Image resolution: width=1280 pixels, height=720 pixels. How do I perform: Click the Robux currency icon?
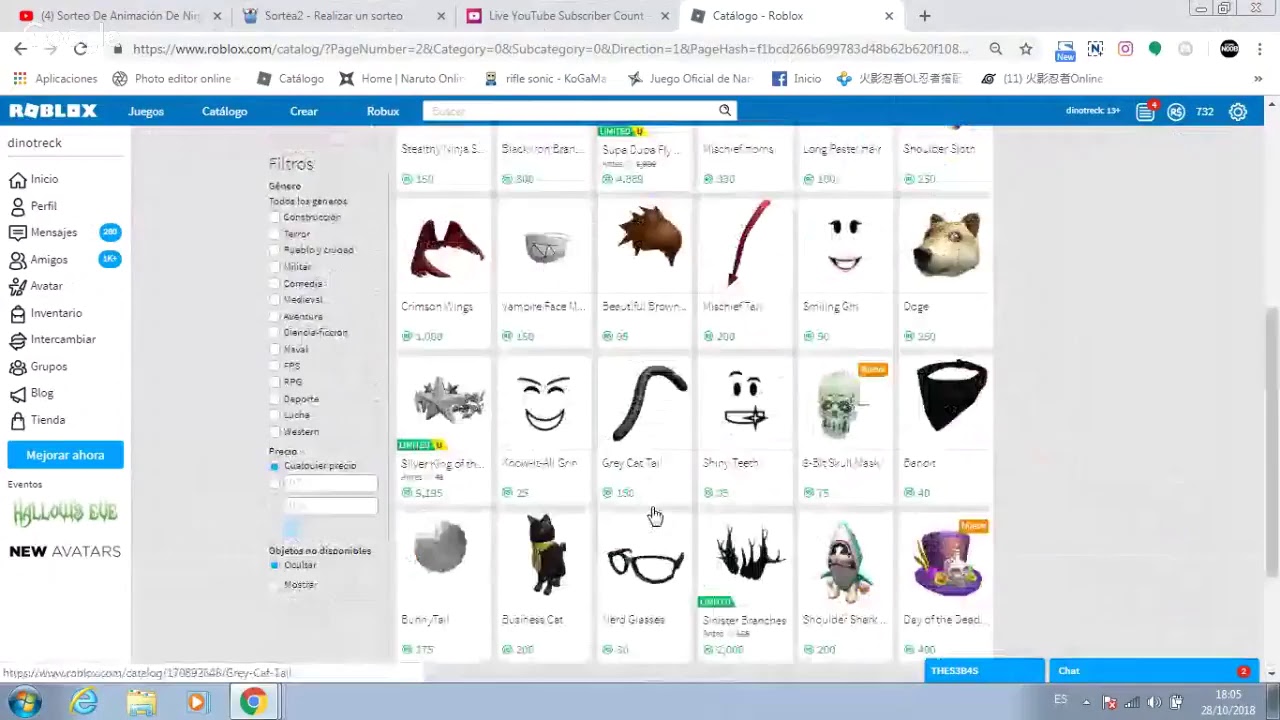[1176, 112]
